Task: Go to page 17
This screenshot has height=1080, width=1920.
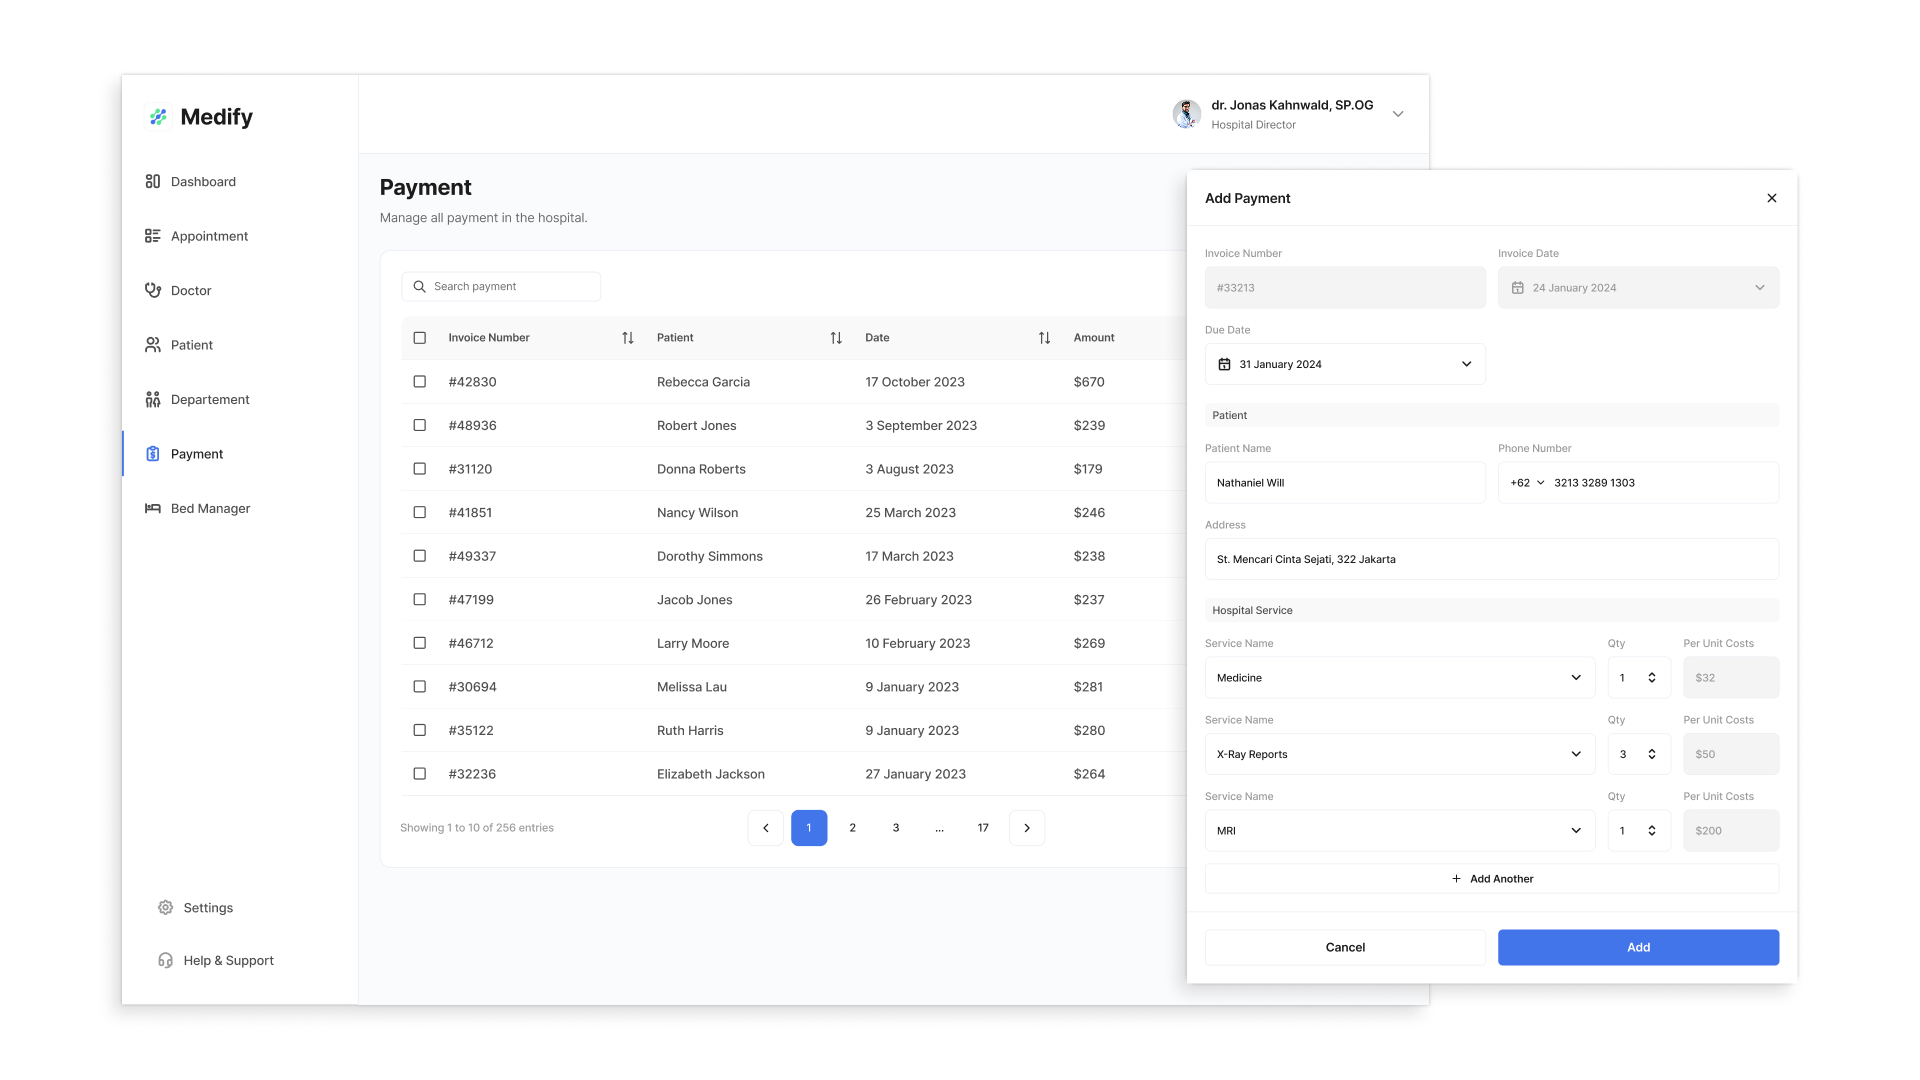Action: 983,828
